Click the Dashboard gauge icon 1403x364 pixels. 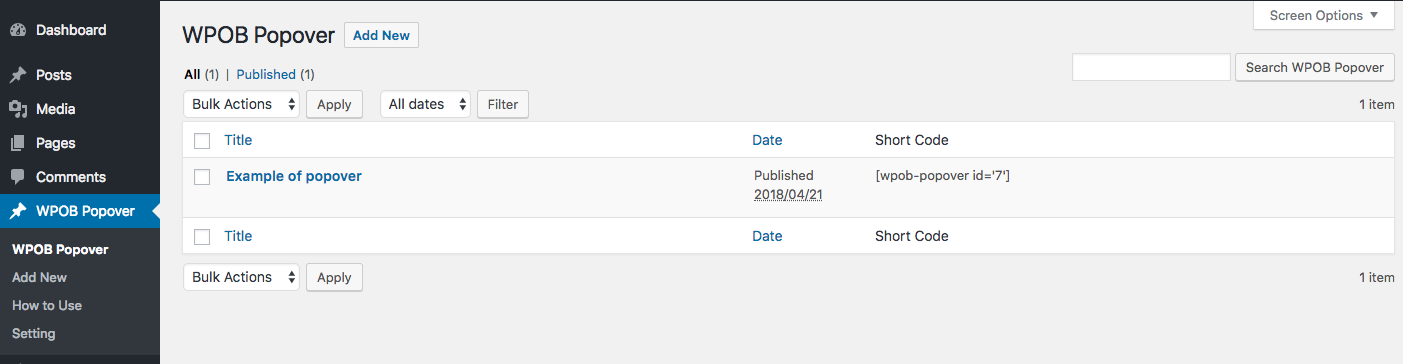[18, 30]
